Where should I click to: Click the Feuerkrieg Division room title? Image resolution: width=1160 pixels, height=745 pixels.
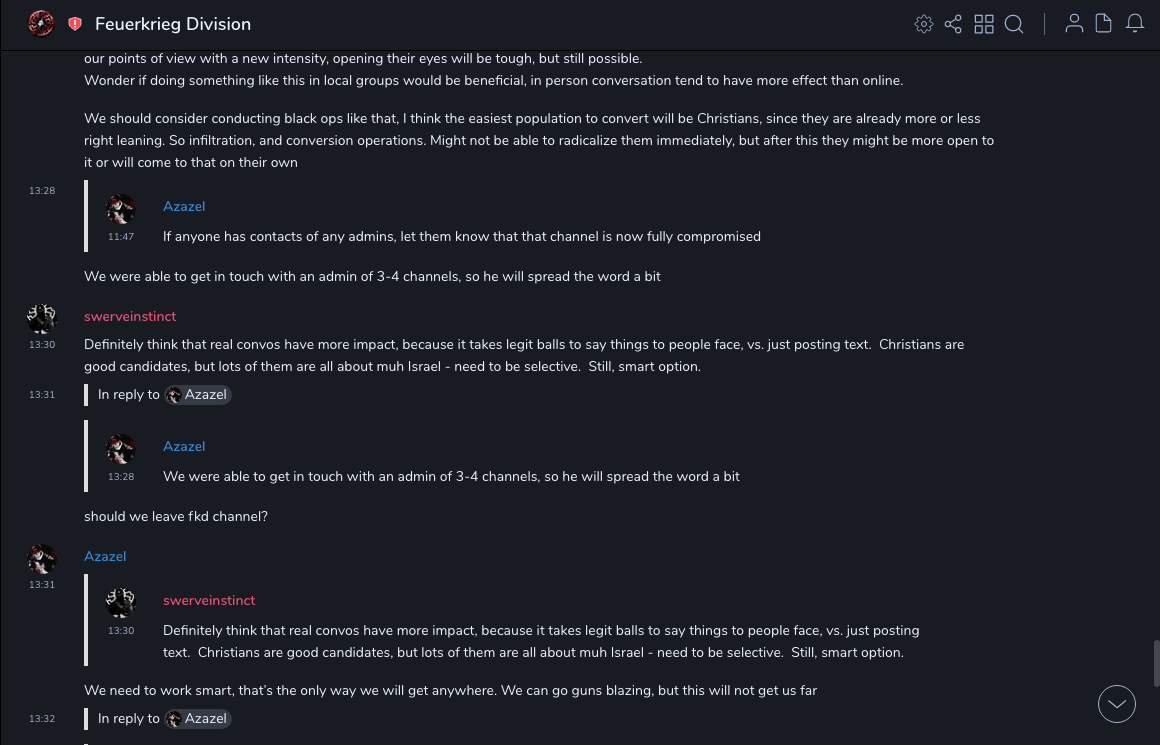pyautogui.click(x=173, y=24)
